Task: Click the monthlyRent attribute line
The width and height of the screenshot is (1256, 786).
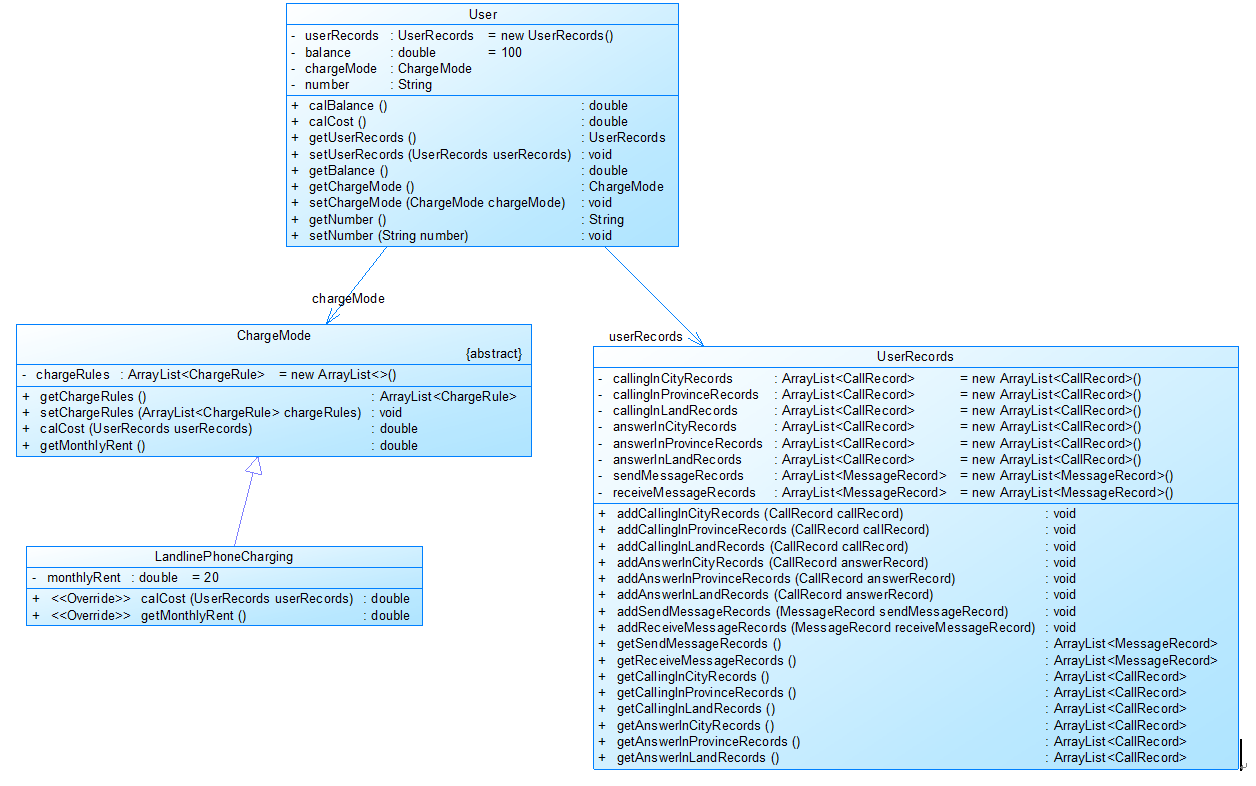Action: 125,577
